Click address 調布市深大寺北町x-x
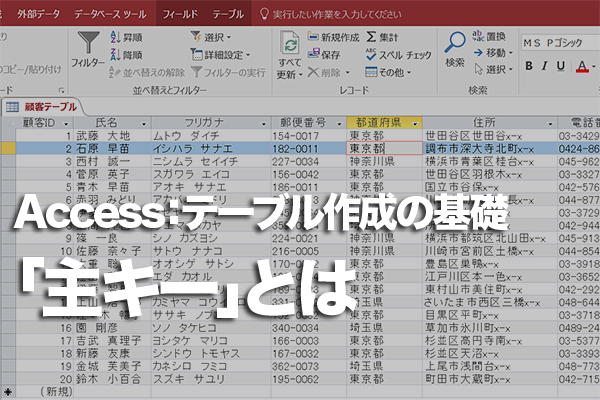This screenshot has width=600, height=400. tap(490, 149)
